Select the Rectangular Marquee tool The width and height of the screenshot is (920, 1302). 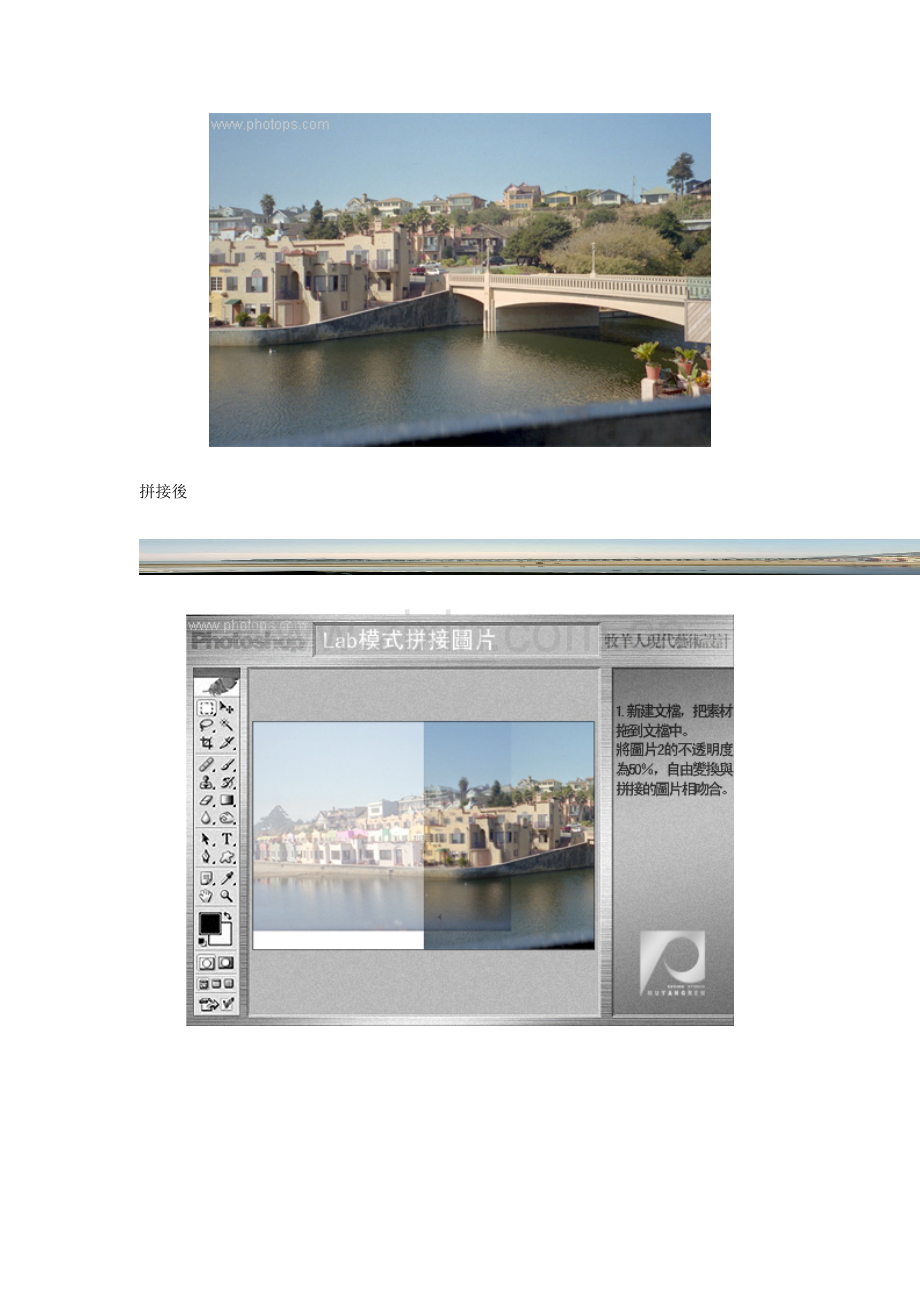pos(206,708)
